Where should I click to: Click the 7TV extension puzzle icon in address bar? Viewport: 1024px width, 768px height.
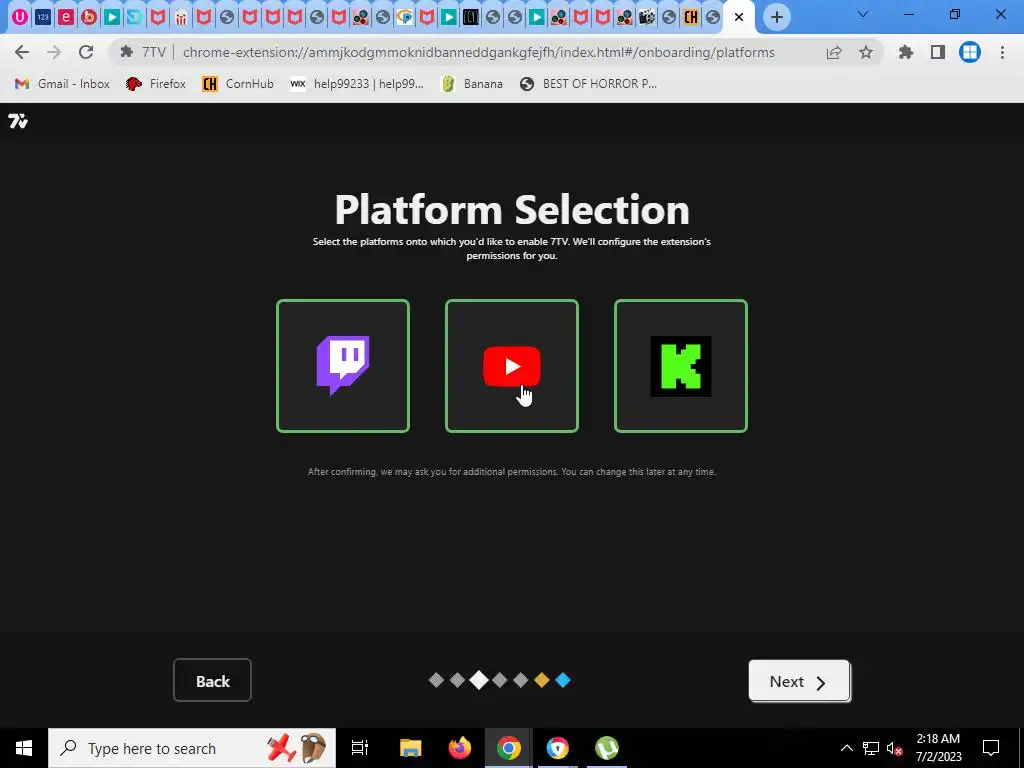tap(127, 52)
